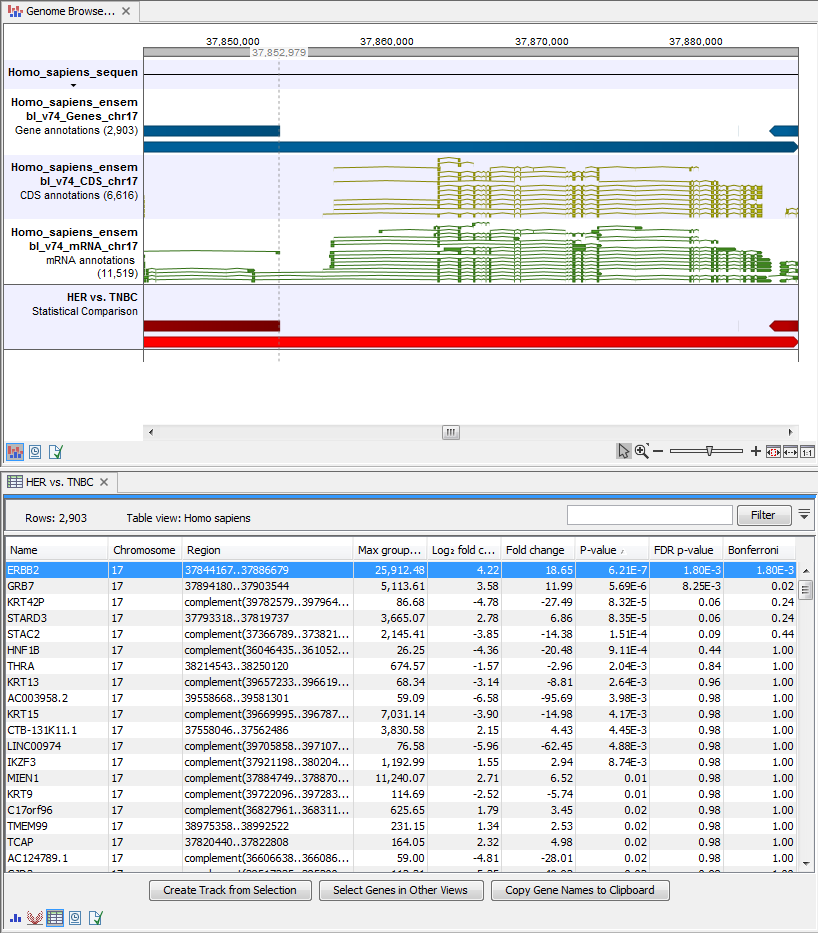818x933 pixels.
Task: Activate the selection arrow tool
Action: coord(624,451)
